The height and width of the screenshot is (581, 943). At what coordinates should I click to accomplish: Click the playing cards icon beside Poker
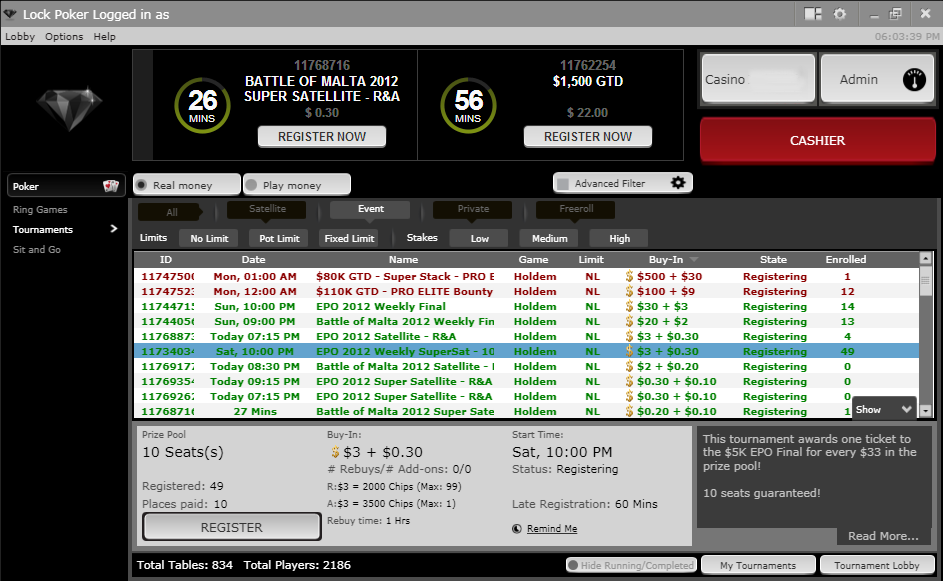[x=111, y=186]
